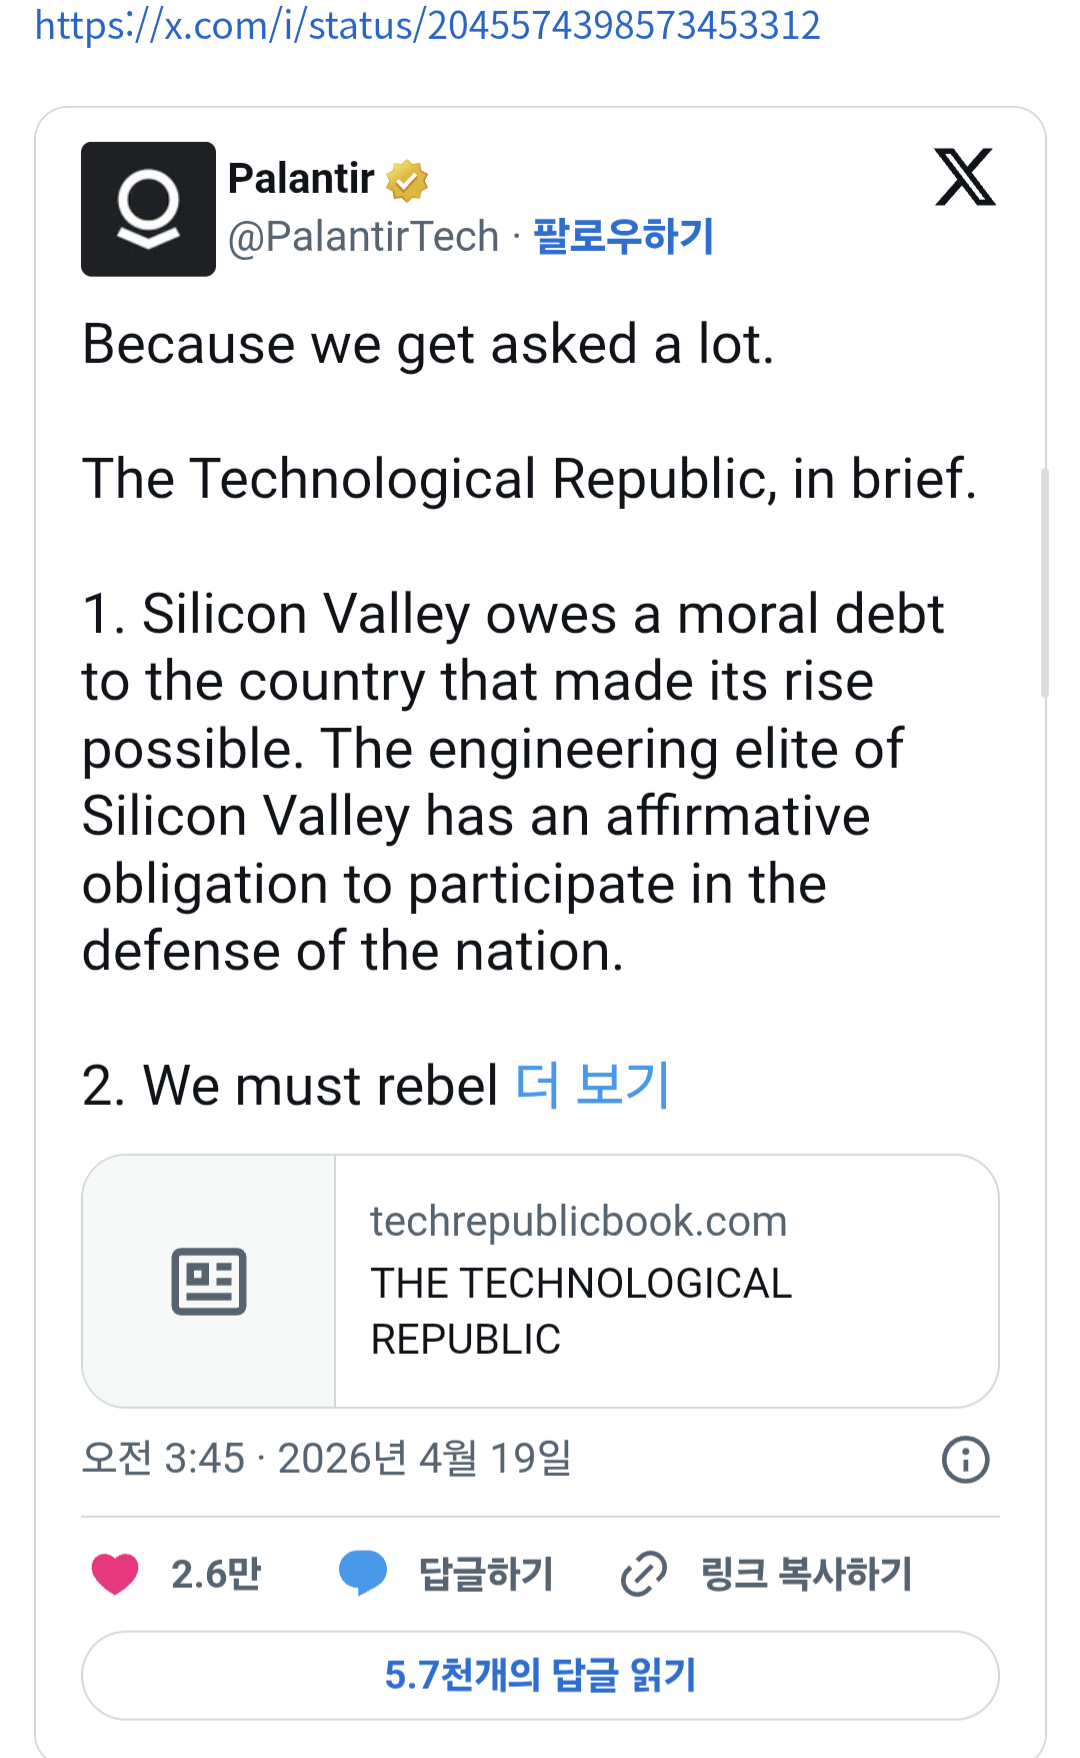Open Palantir profile avatar
Screen dimensions: 1080x1758
coord(148,209)
